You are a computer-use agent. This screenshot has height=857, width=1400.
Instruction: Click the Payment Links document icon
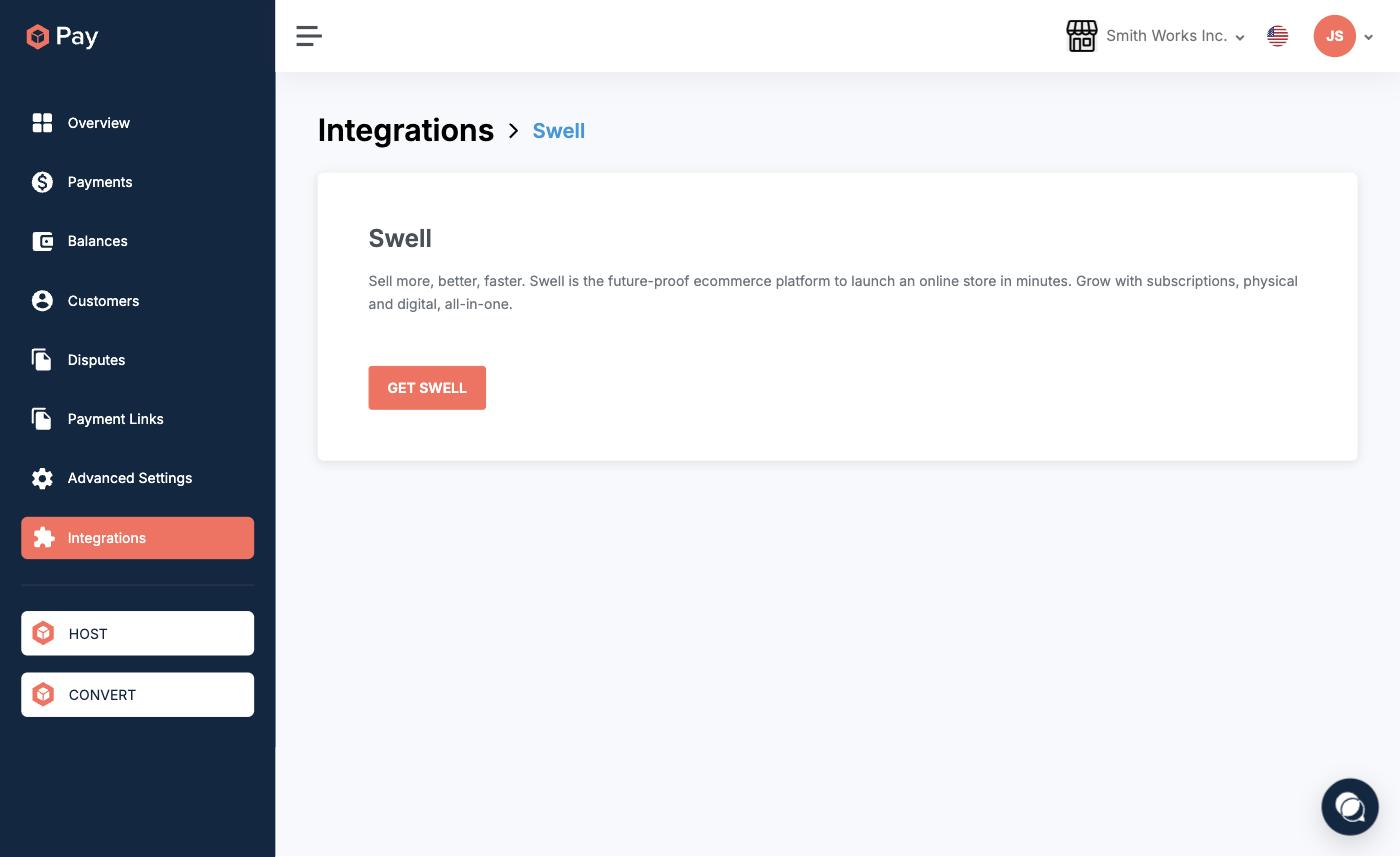[x=42, y=419]
